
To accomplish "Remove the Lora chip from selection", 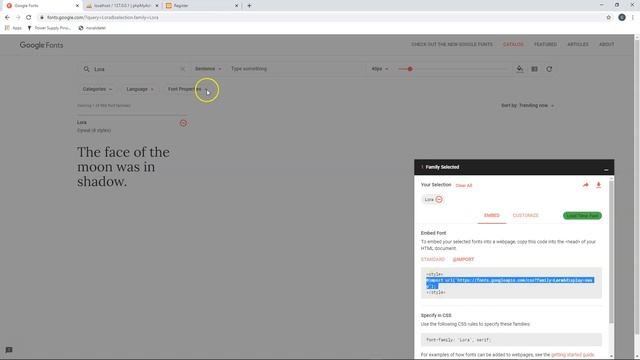I will tap(439, 199).
